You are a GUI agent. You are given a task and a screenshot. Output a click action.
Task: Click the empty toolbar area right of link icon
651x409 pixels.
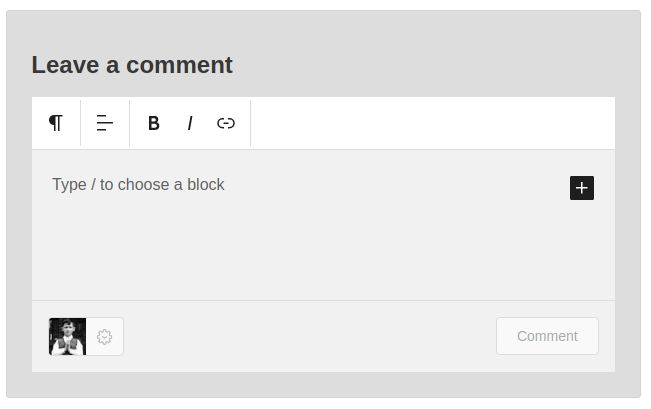pos(430,123)
